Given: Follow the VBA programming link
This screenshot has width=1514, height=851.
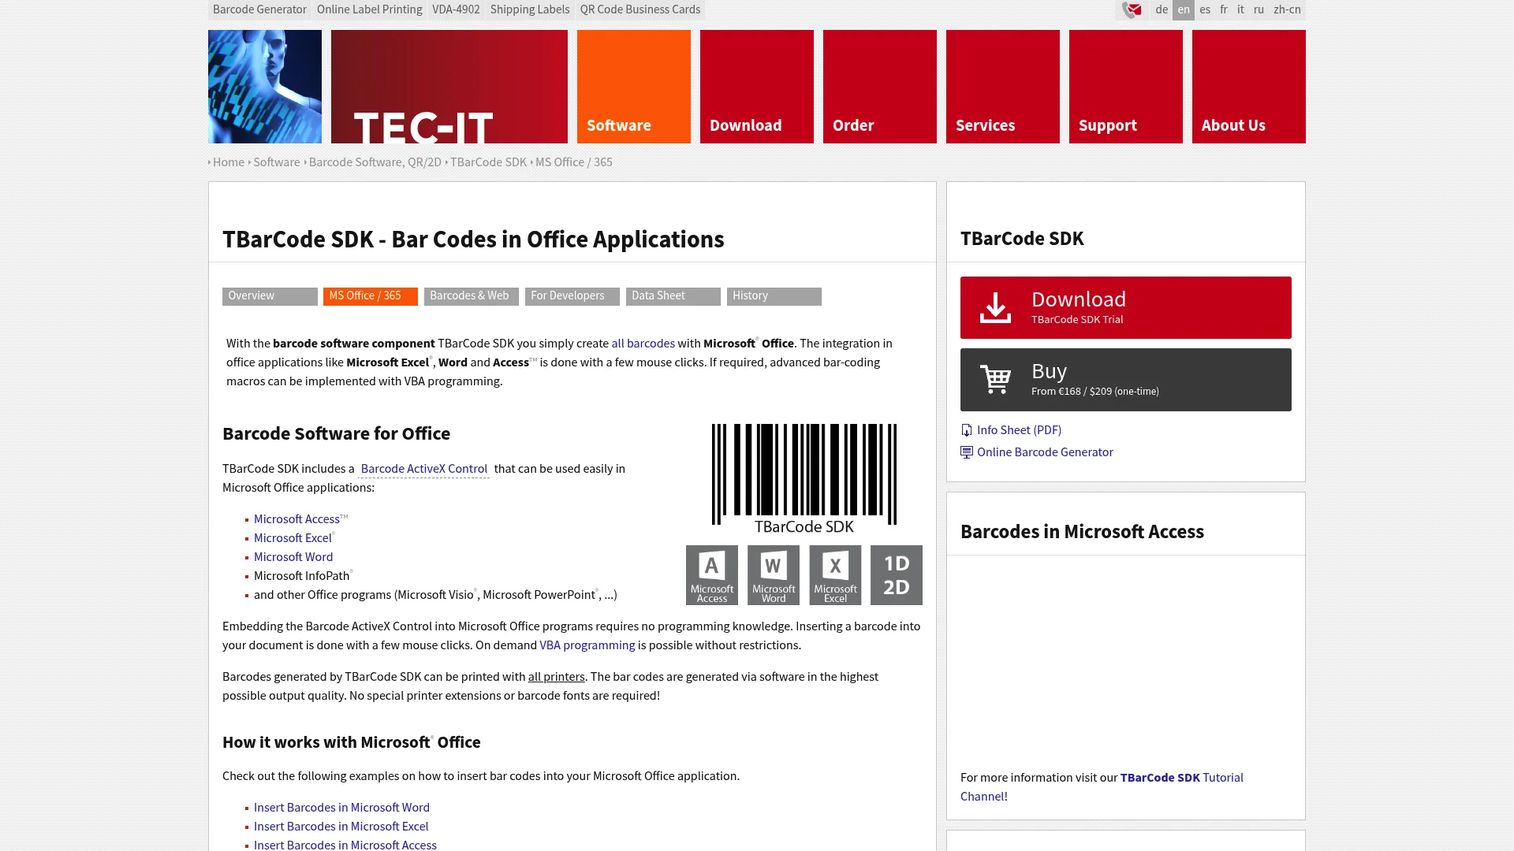Looking at the screenshot, I should coord(587,646).
